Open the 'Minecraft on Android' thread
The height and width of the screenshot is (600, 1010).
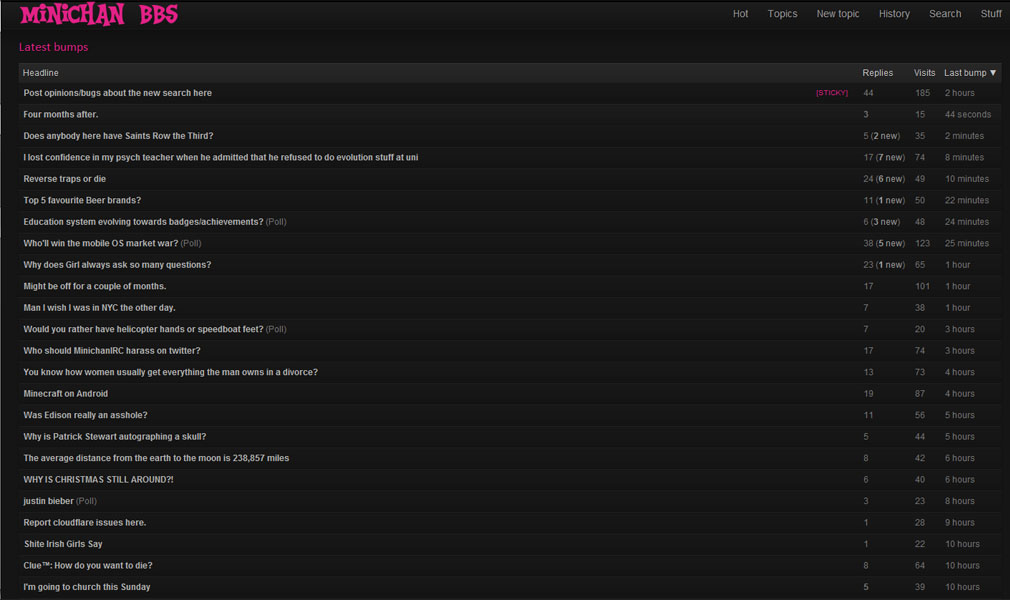coord(66,394)
